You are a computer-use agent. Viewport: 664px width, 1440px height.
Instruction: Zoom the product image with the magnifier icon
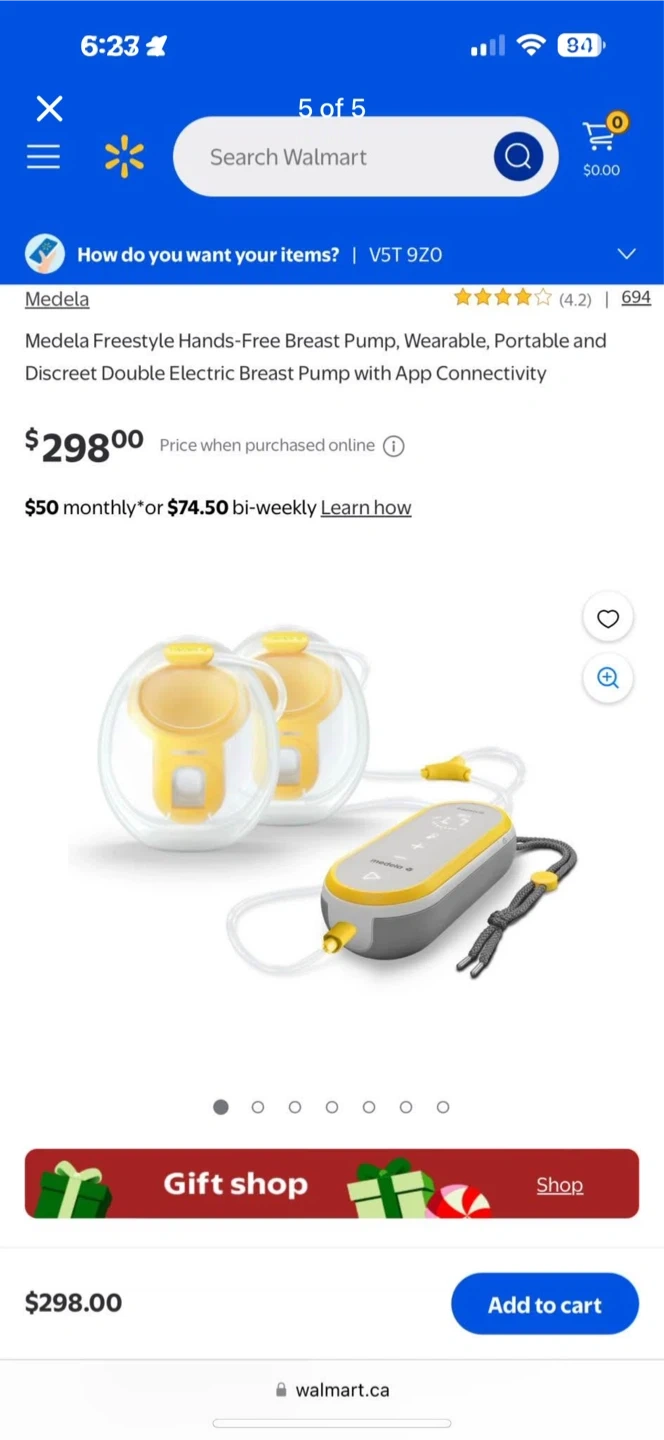click(608, 678)
